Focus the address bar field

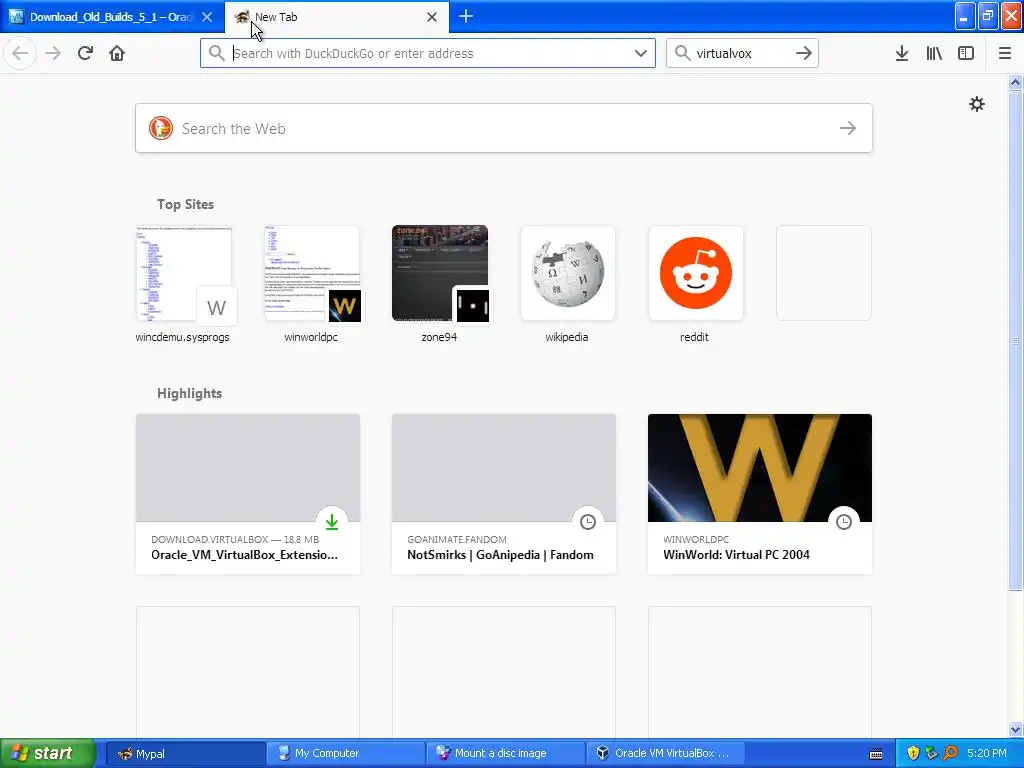[428, 53]
